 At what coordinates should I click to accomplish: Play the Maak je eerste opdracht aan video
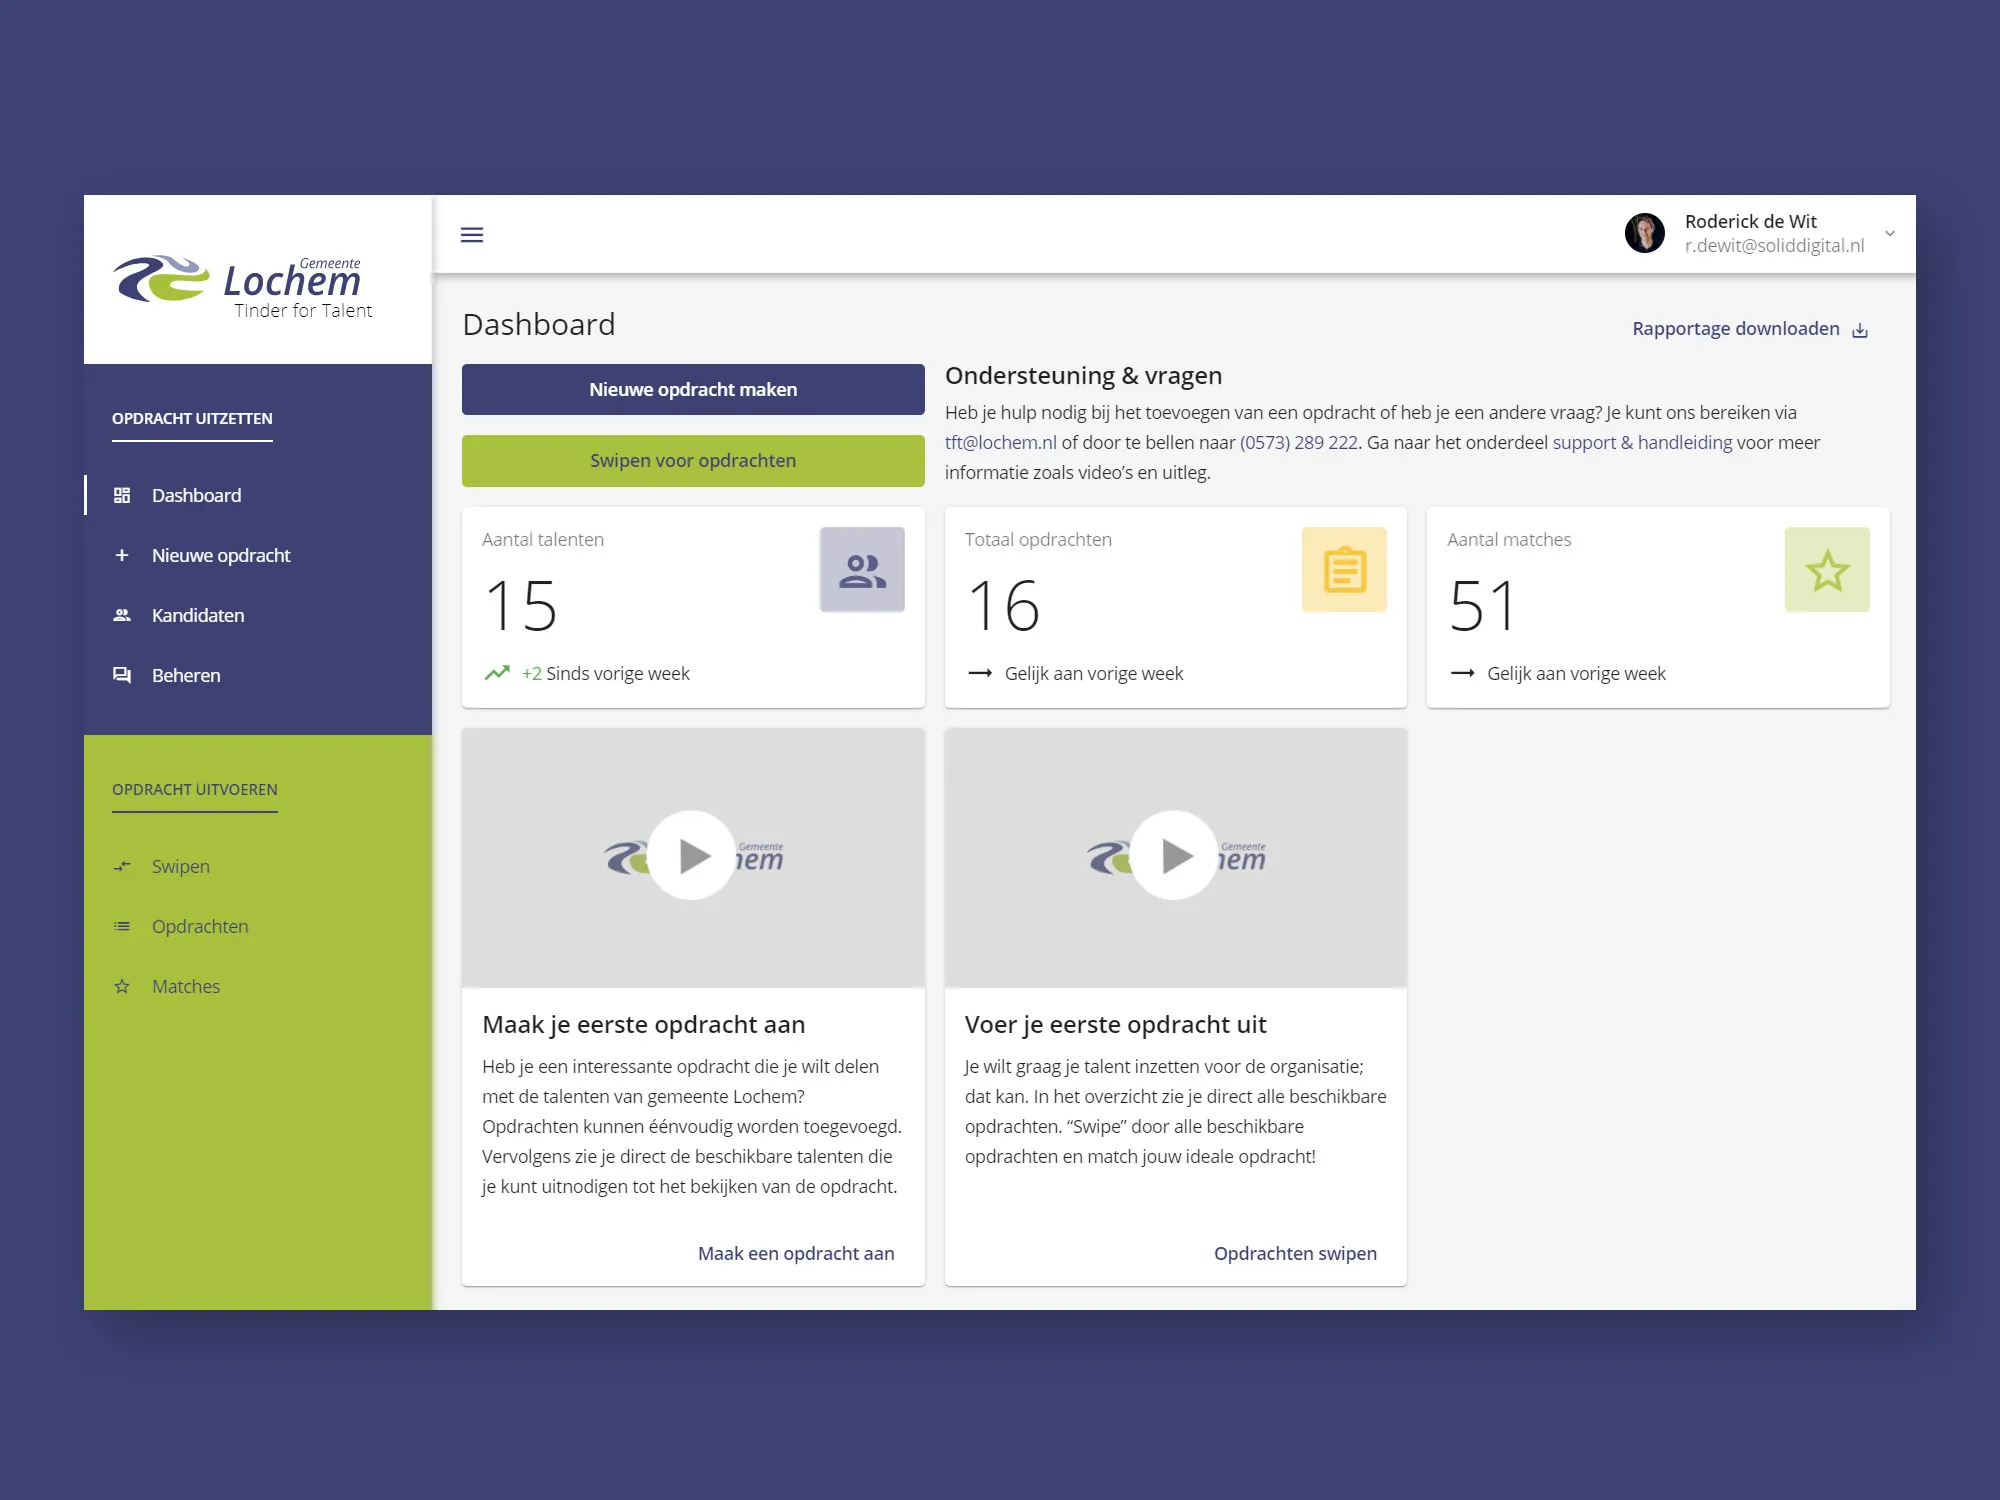(692, 856)
